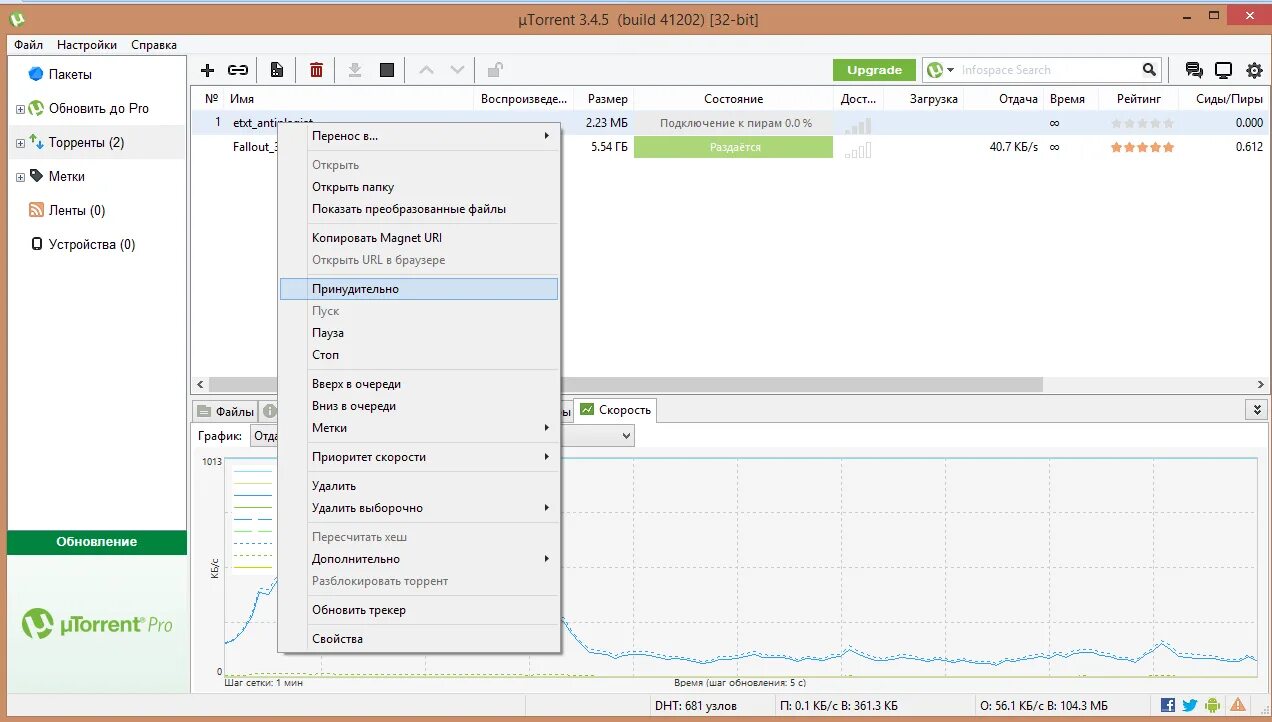Click the Facebook icon in status bar
Viewport: 1272px width, 722px height.
point(1168,705)
